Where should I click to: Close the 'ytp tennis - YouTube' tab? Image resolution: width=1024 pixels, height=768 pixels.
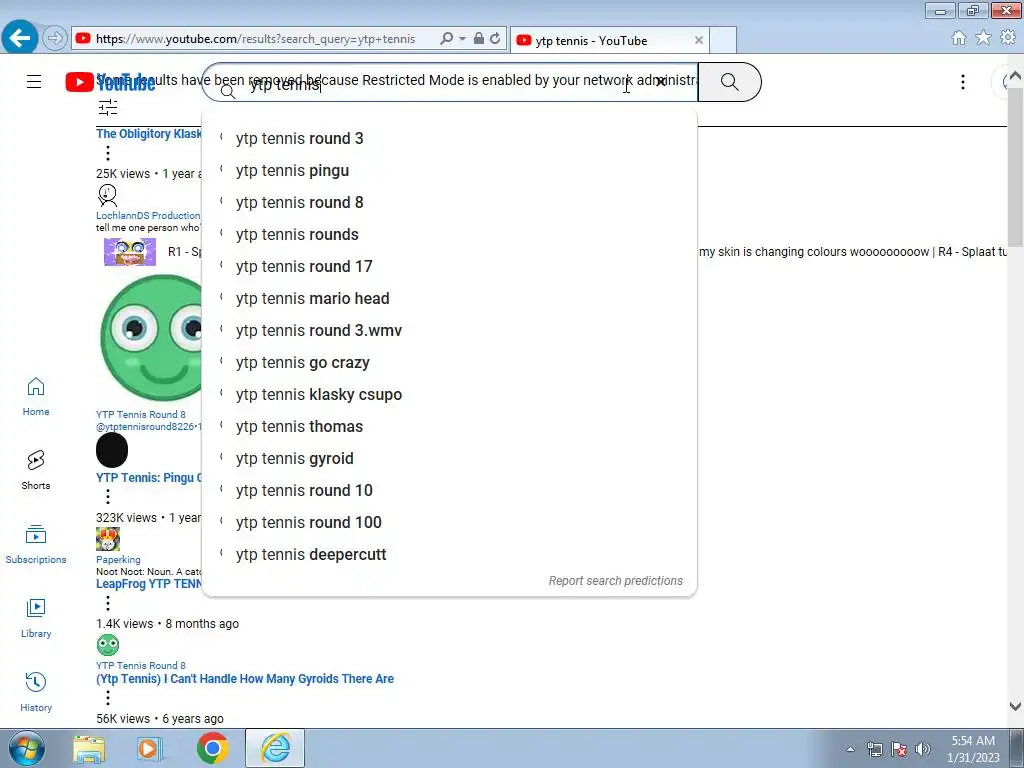coord(699,40)
